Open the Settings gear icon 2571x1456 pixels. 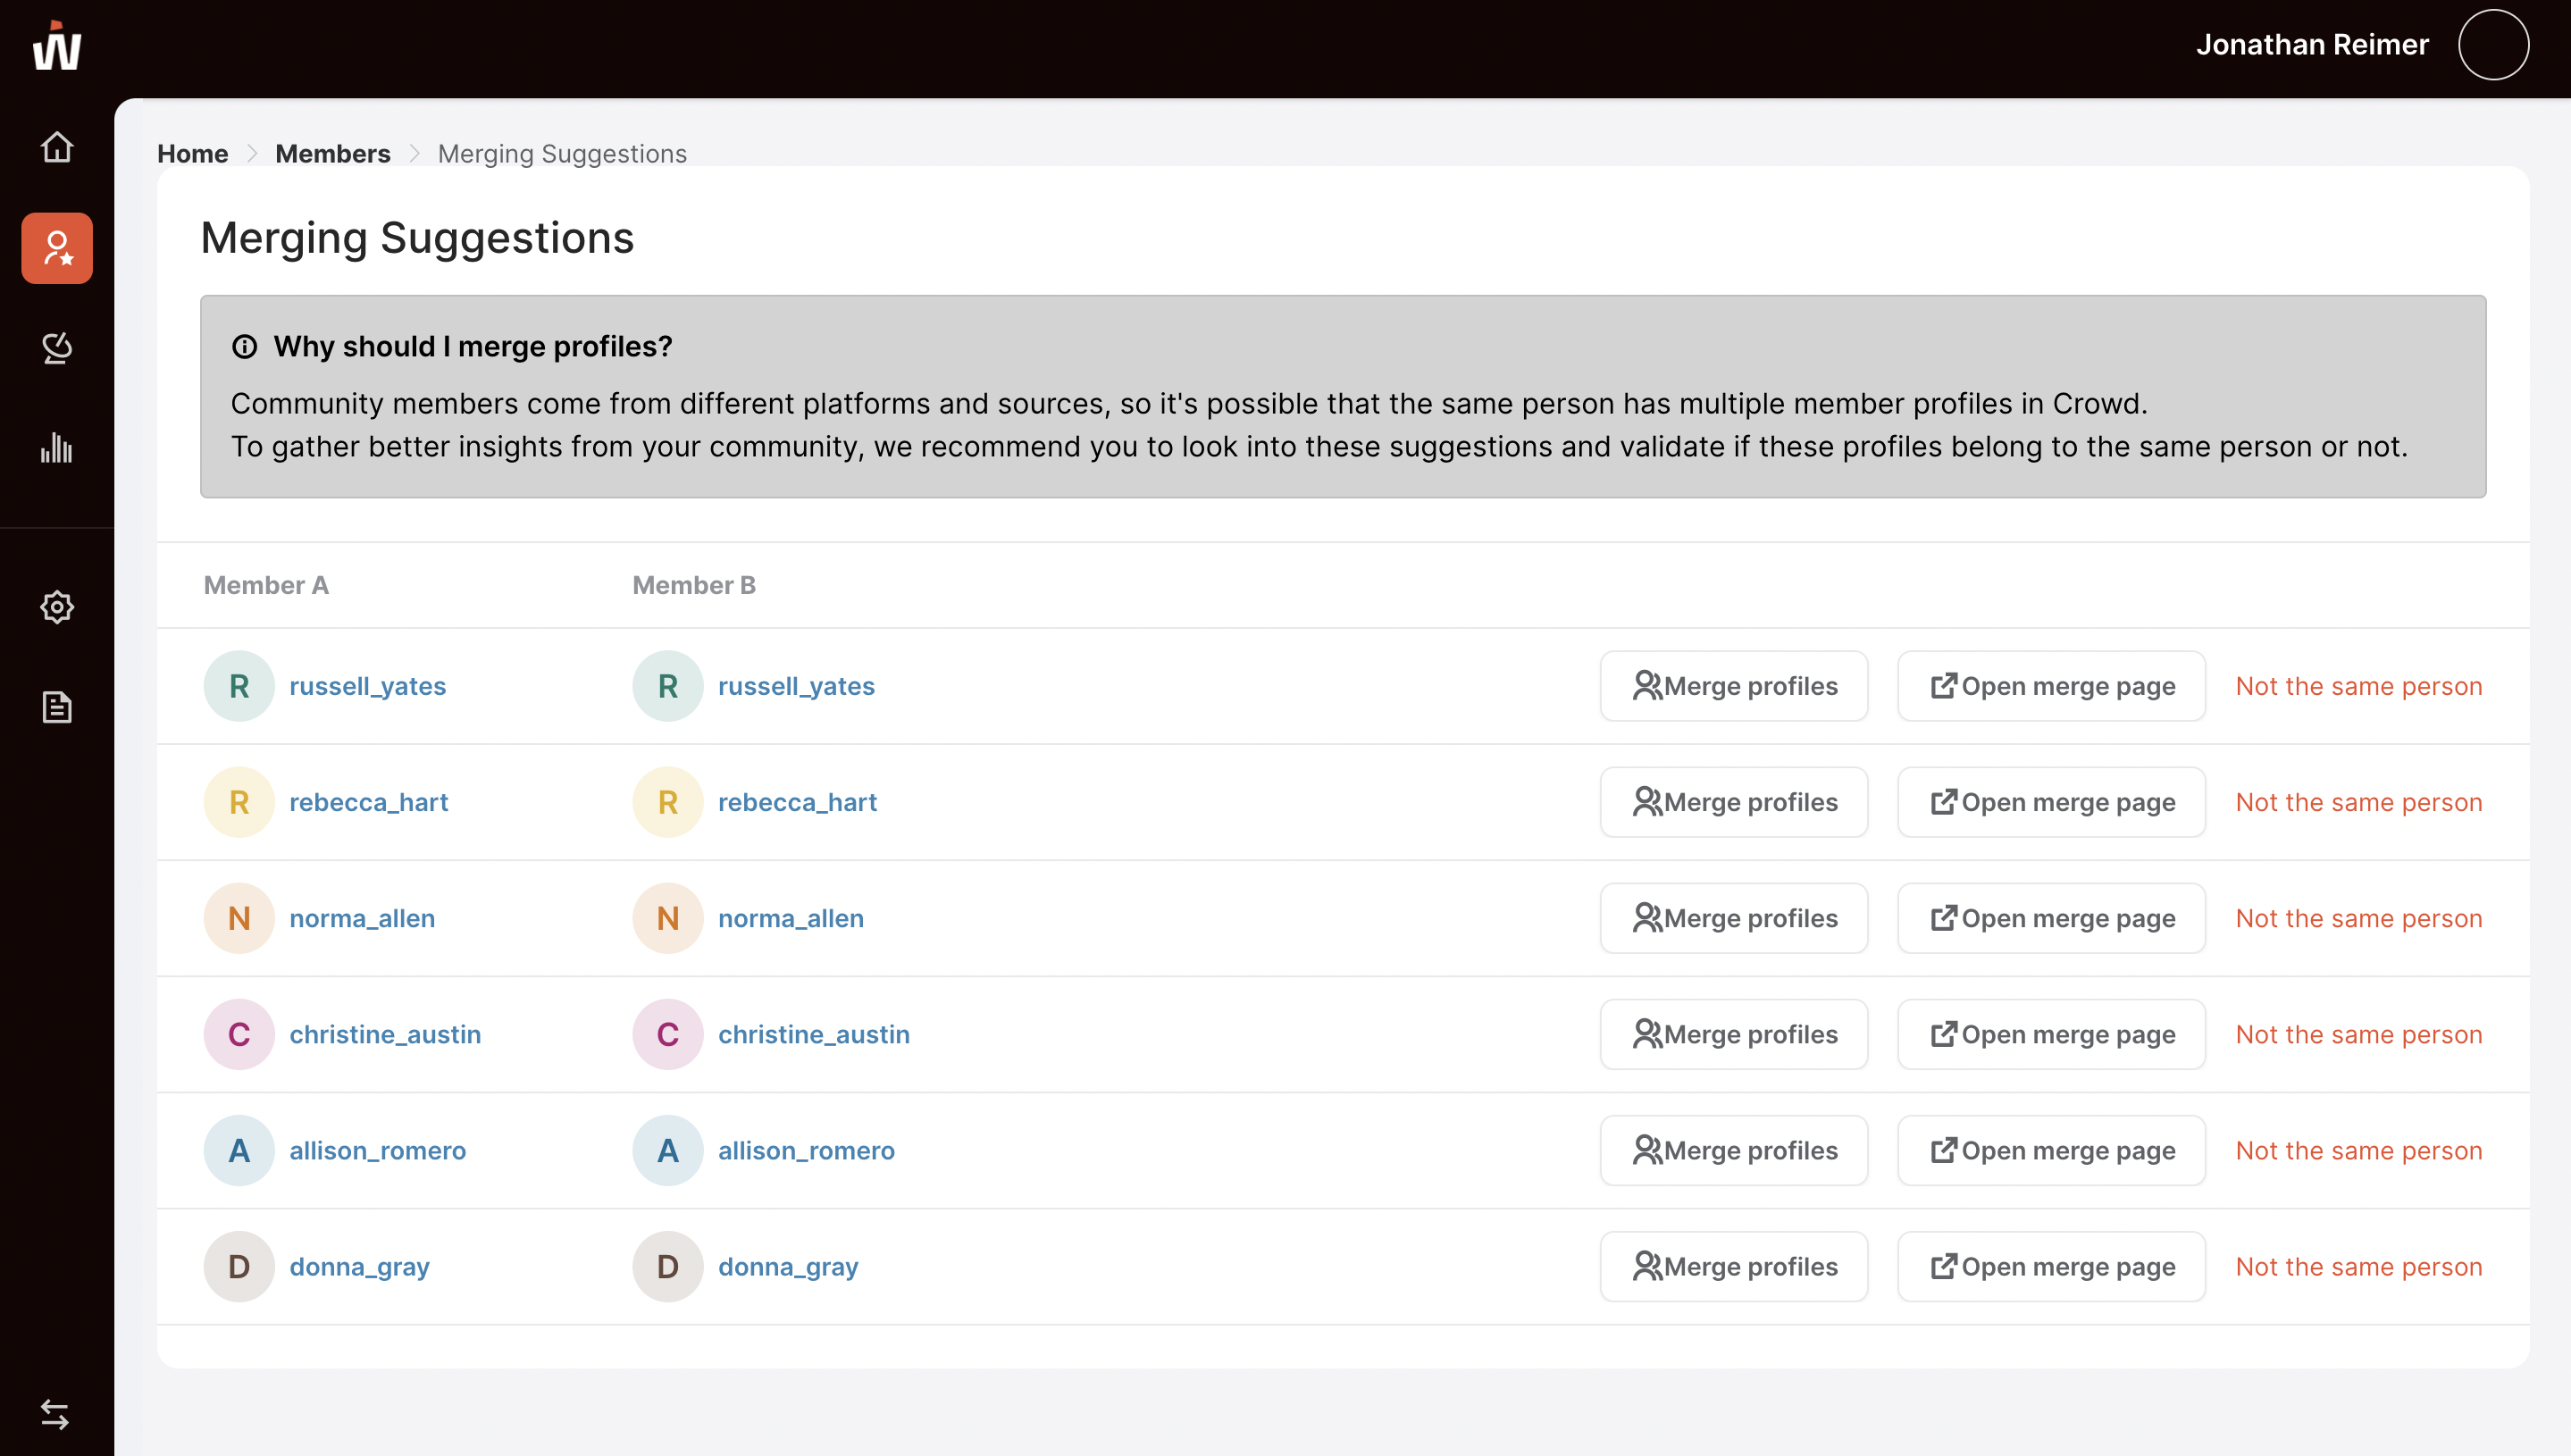click(x=57, y=607)
